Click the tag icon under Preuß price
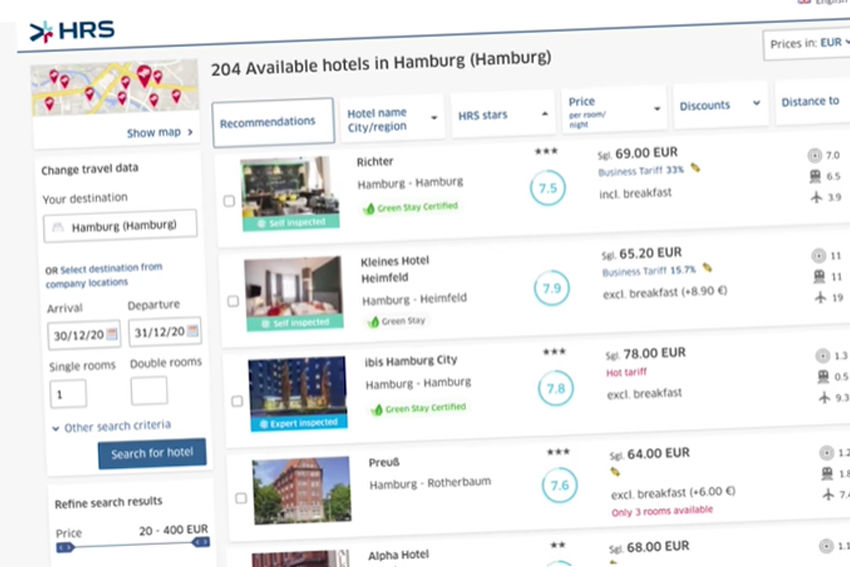 pyautogui.click(x=615, y=472)
